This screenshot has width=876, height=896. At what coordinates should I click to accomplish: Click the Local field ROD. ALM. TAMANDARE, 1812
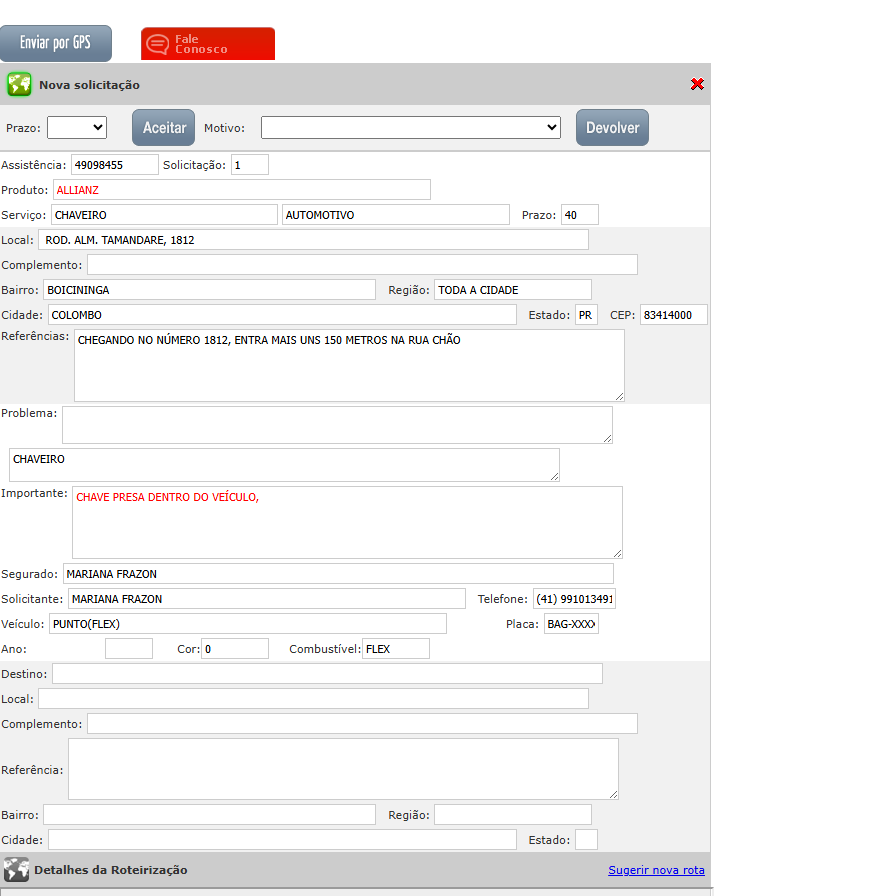pos(314,240)
